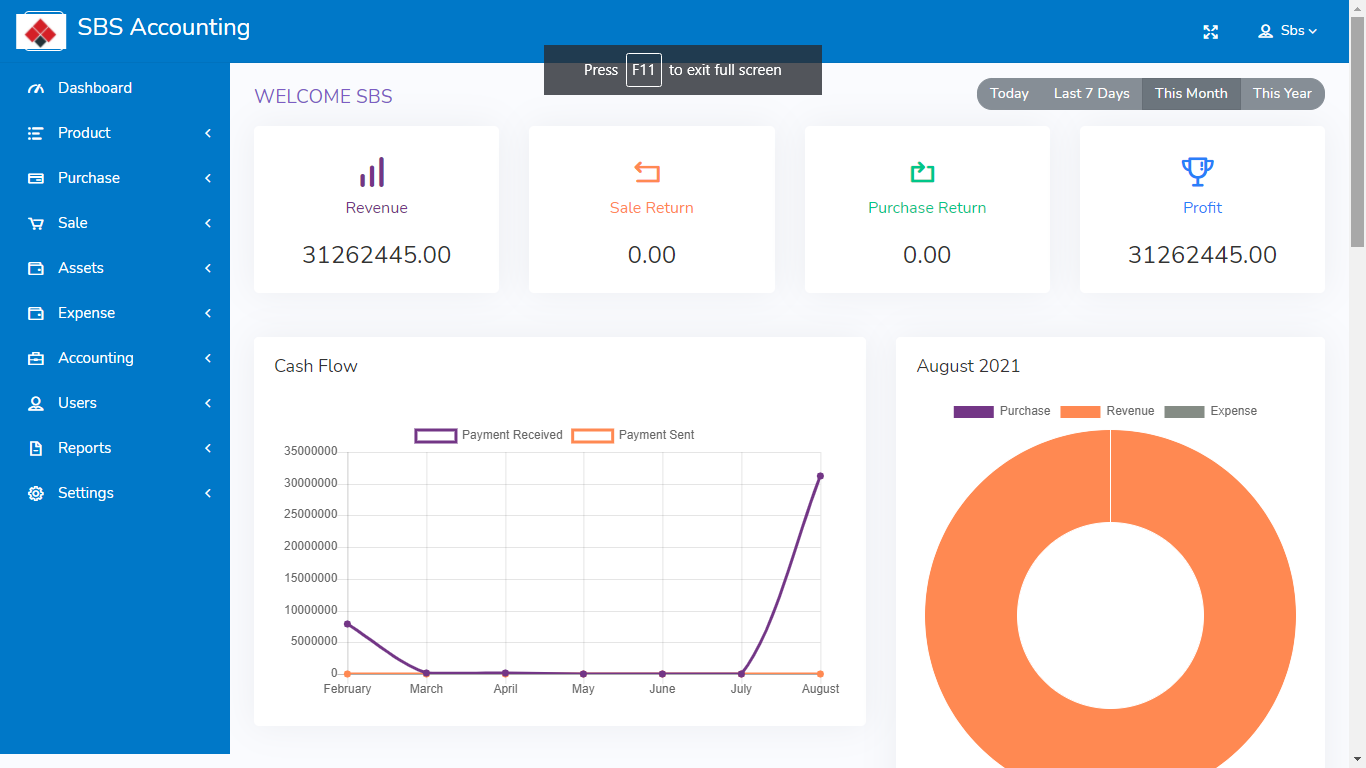Screen dimensions: 1366x768
Task: Expand the Expense submenu chevron
Action: [x=208, y=313]
